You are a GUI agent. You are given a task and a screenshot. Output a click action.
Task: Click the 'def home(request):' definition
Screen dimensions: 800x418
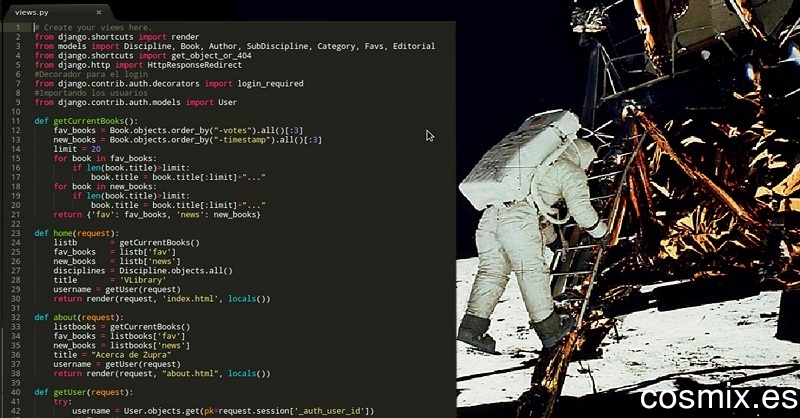(x=77, y=233)
